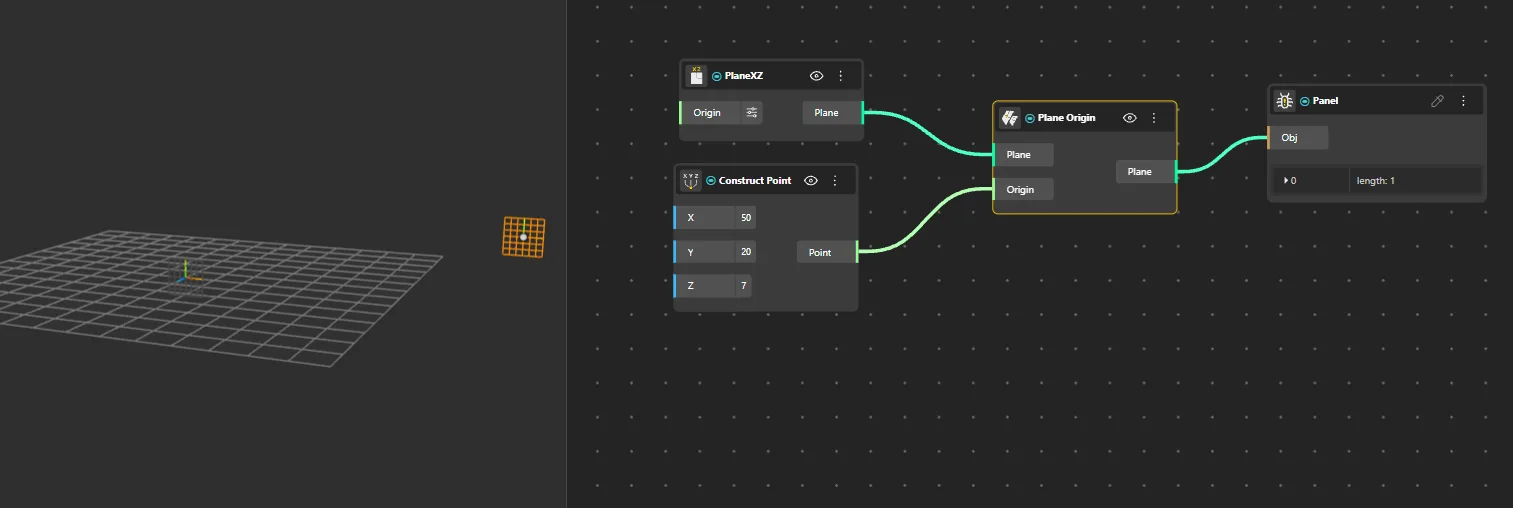The height and width of the screenshot is (508, 1513).
Task: Open the PlaneXZ node three-dot menu
Action: tap(840, 76)
